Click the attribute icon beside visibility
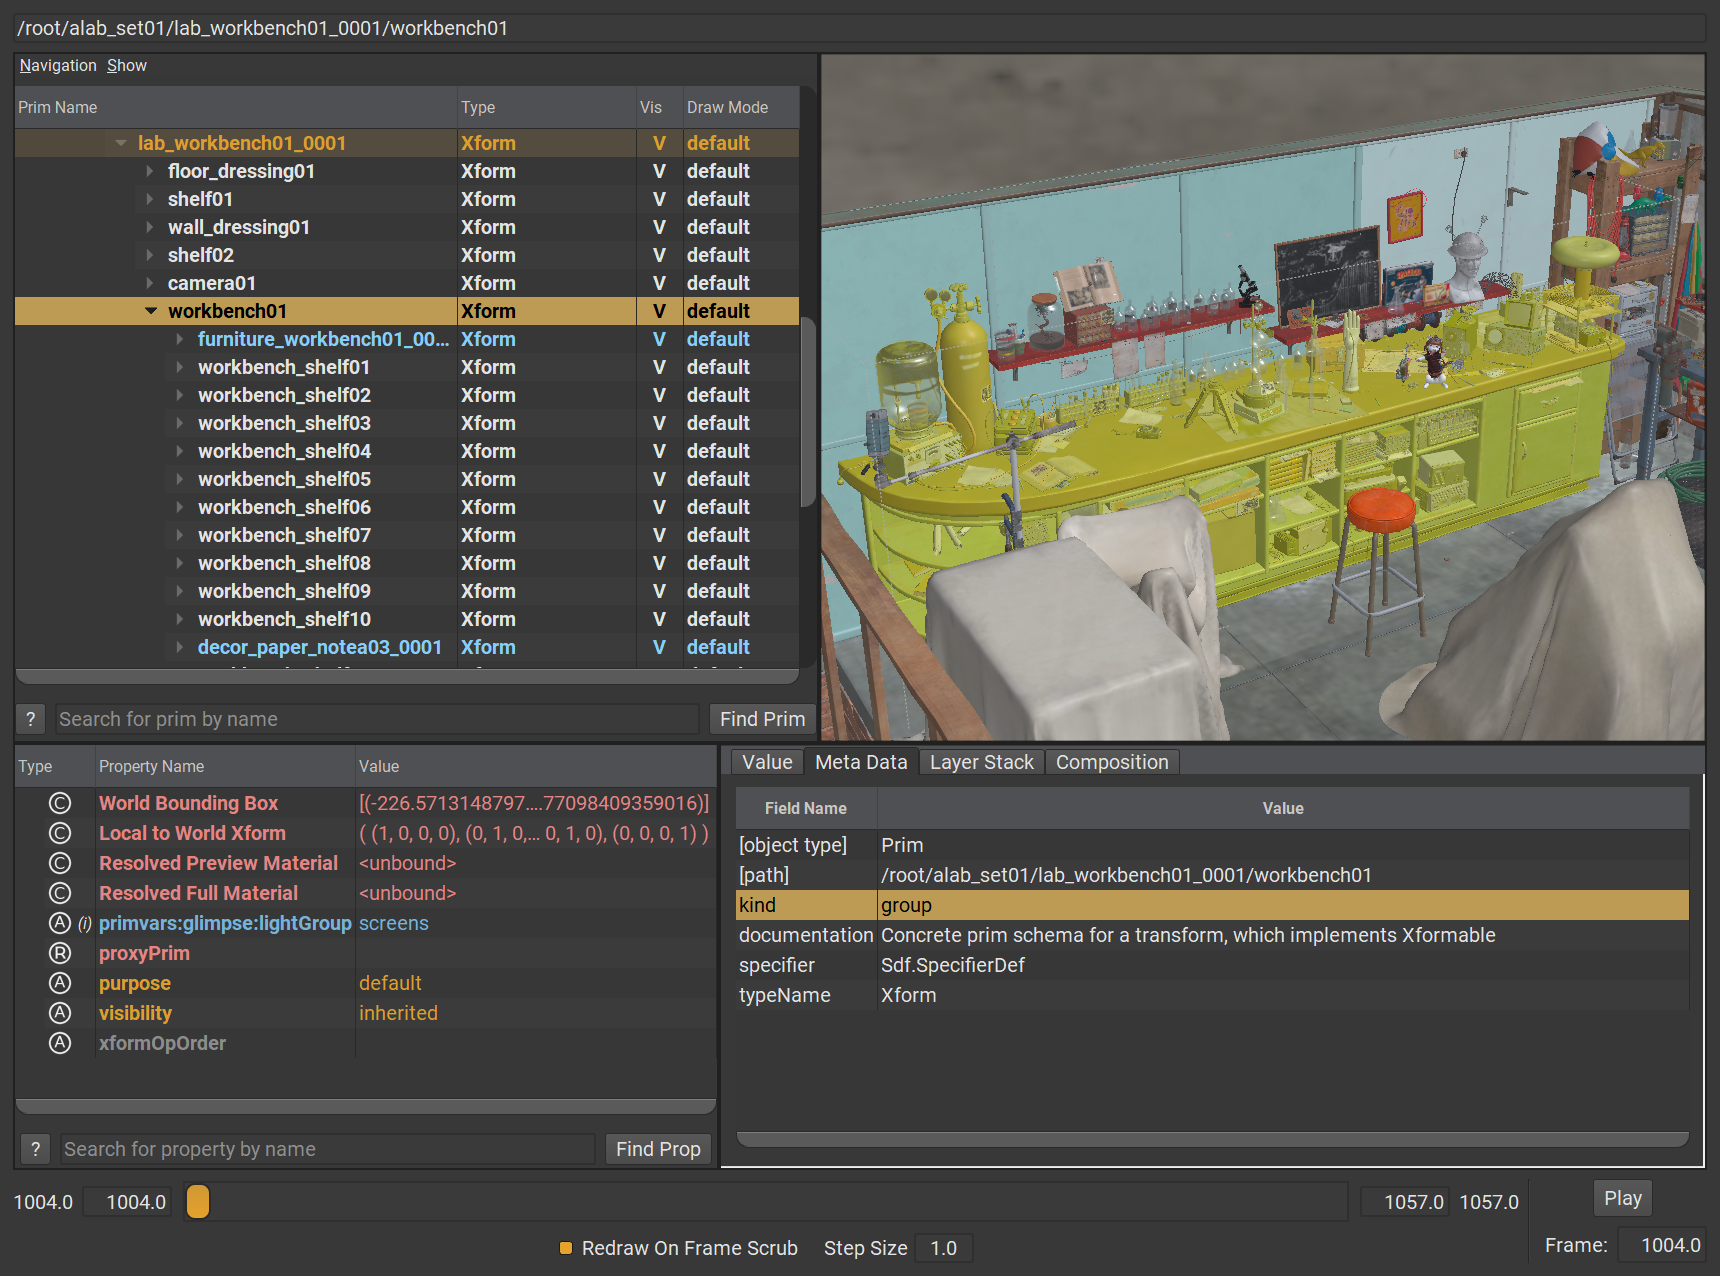Image resolution: width=1720 pixels, height=1276 pixels. coord(60,1013)
